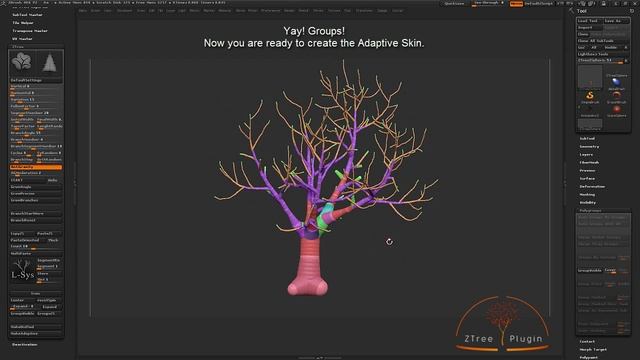640x360 pixels.
Task: Expand the Tile Helper plugin section
Action: (23, 23)
